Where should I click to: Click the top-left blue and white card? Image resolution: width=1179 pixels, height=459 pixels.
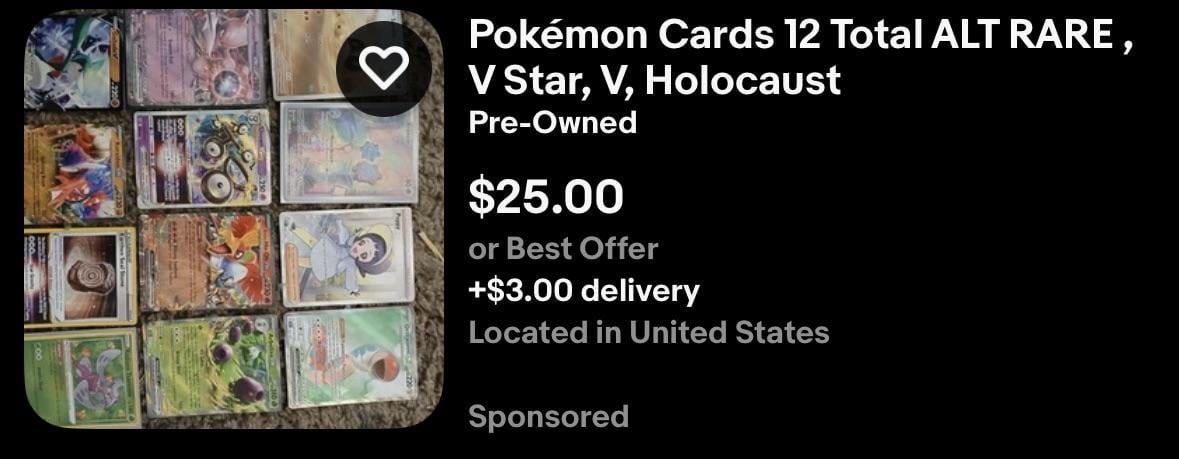[x=72, y=62]
